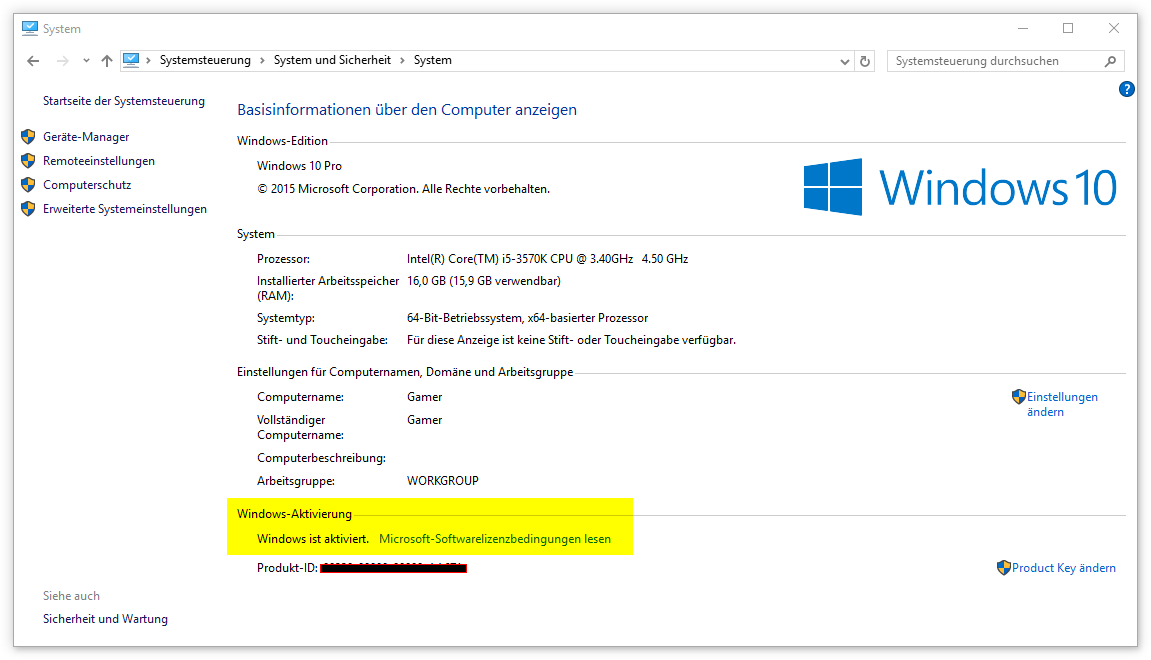Click shield icon beside Product Key ändern

1003,568
